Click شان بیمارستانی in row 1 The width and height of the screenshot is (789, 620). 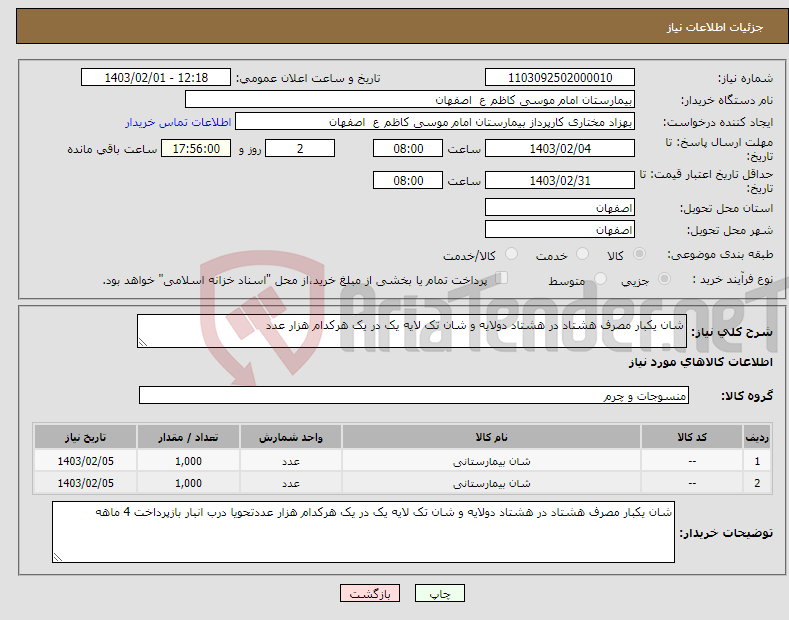[491, 461]
